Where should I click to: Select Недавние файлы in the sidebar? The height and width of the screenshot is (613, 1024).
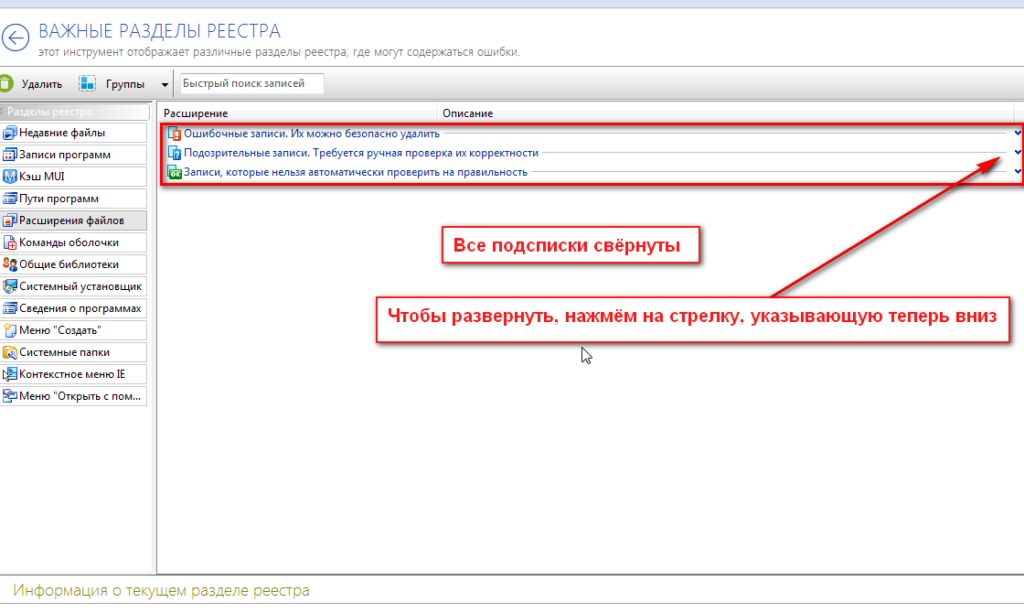(x=73, y=133)
